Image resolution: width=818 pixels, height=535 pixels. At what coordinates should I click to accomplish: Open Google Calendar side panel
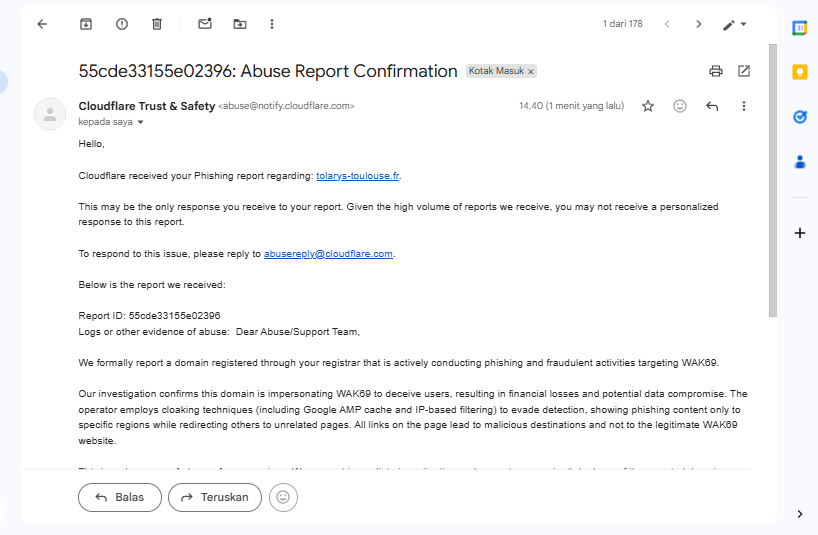point(800,28)
